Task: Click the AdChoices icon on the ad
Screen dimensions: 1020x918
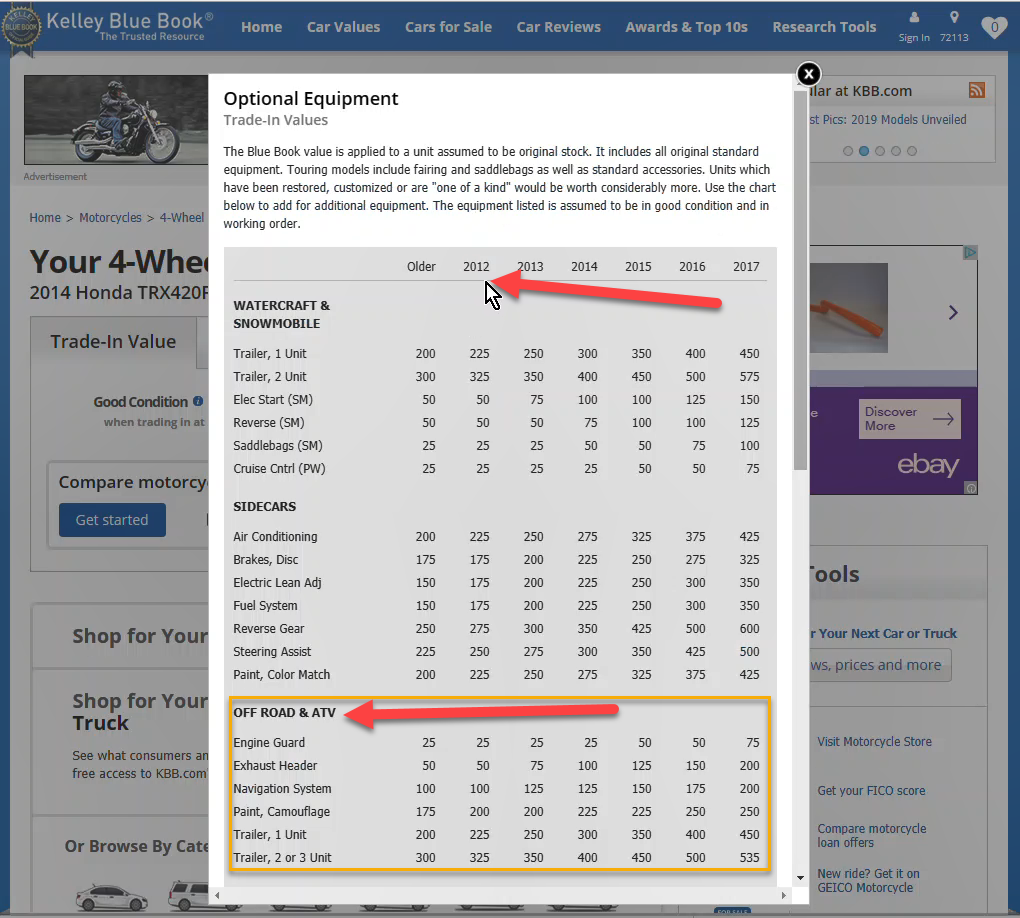Action: click(x=970, y=252)
